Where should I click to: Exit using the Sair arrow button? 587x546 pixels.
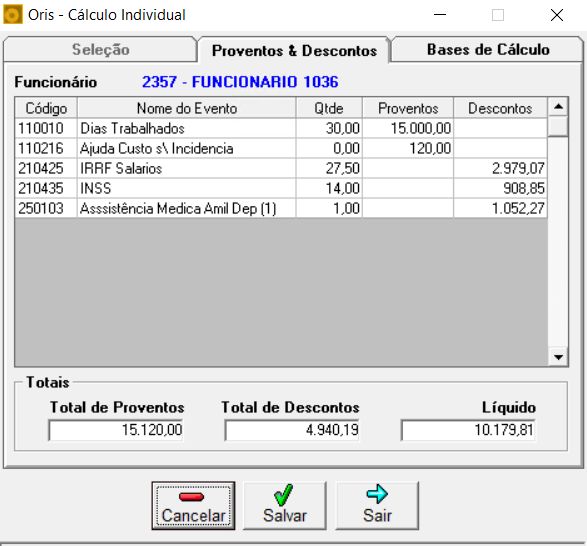click(x=377, y=506)
